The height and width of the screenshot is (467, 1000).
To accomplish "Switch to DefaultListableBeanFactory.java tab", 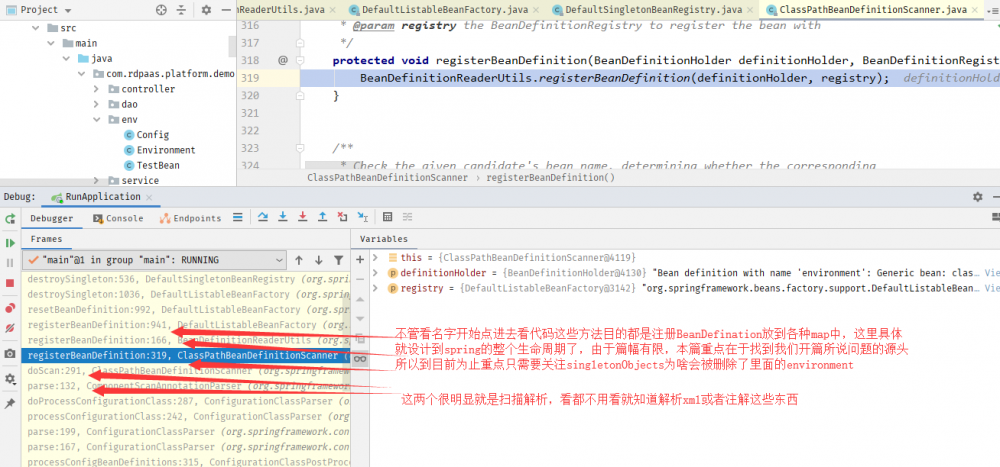I will point(445,10).
